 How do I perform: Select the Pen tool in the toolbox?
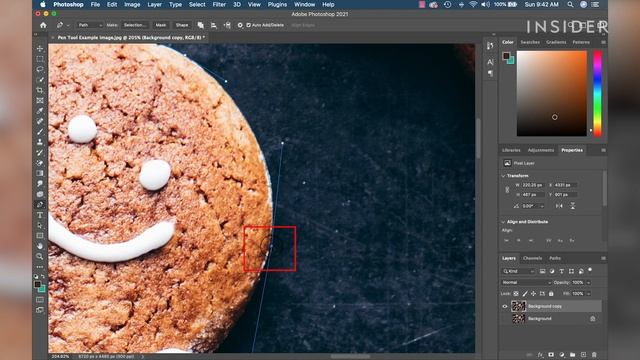[x=40, y=204]
